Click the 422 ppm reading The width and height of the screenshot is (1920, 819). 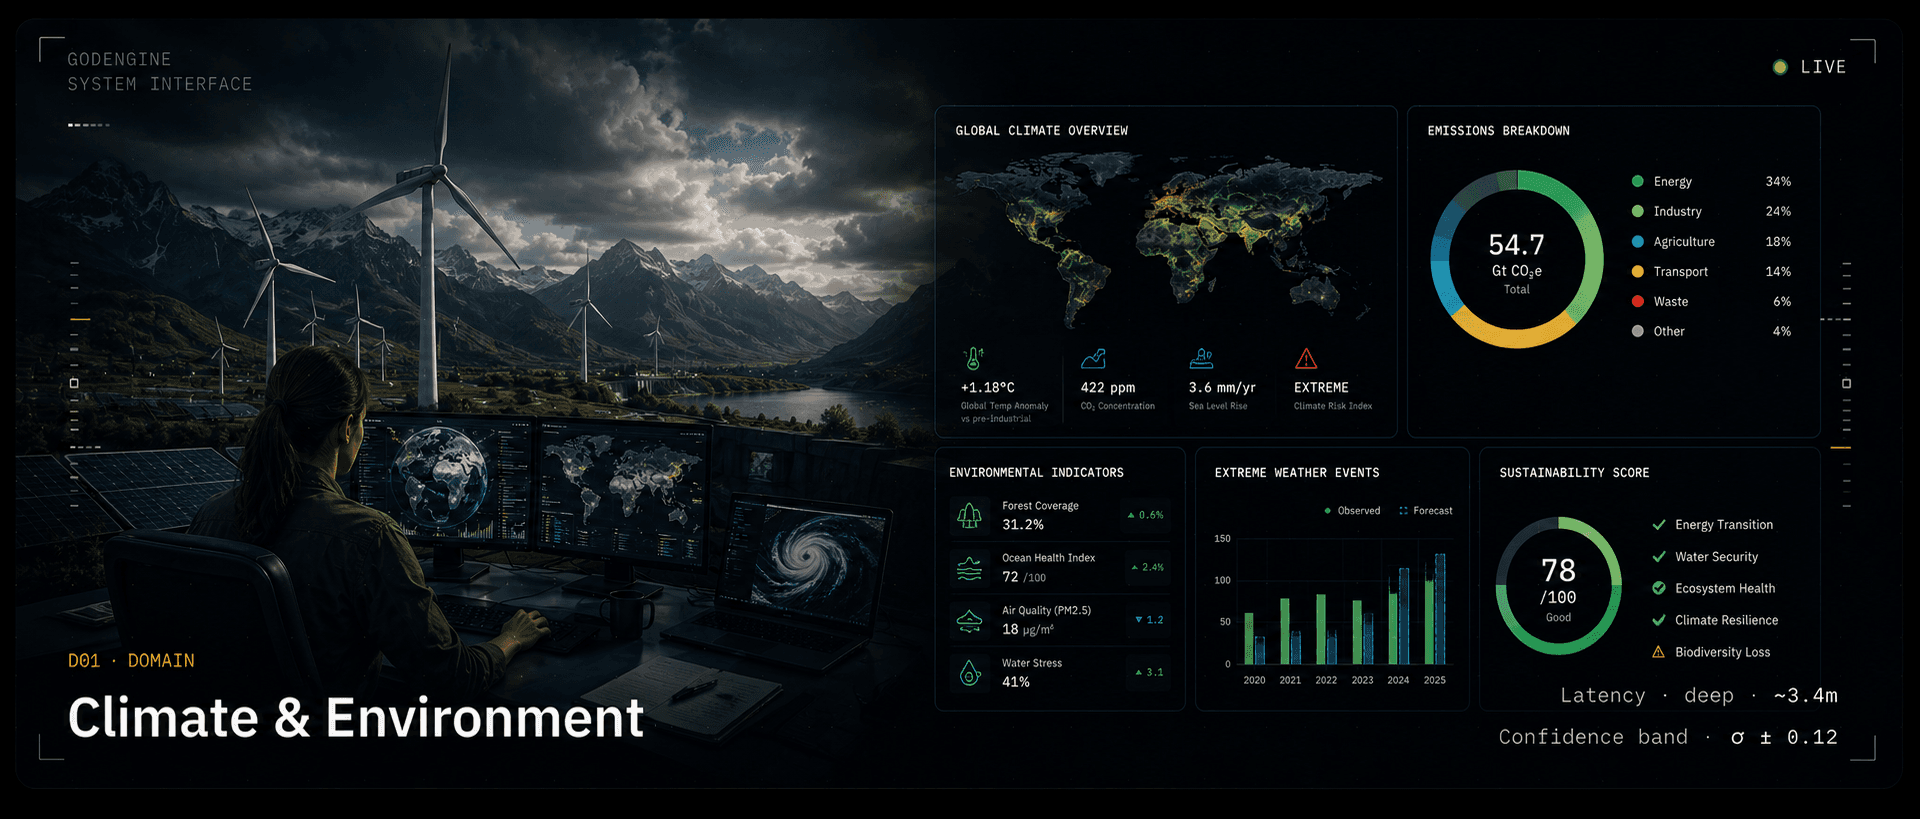point(1108,388)
